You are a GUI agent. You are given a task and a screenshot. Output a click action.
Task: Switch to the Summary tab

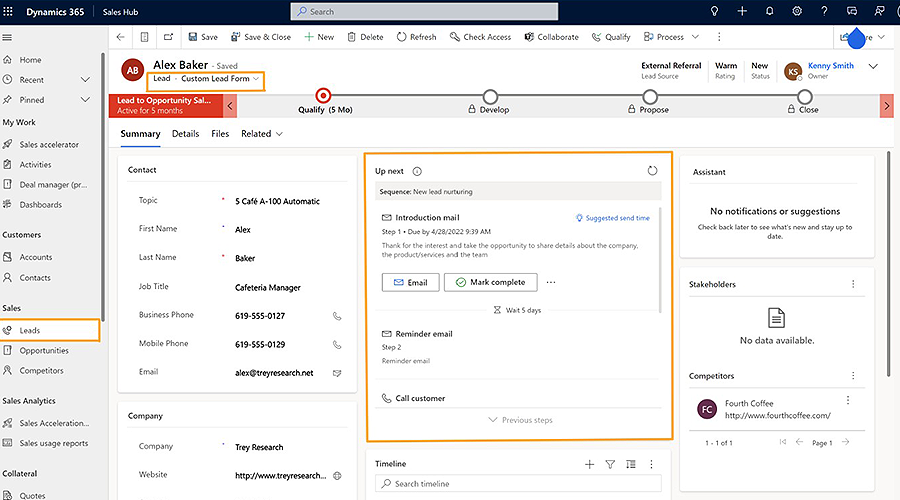140,134
